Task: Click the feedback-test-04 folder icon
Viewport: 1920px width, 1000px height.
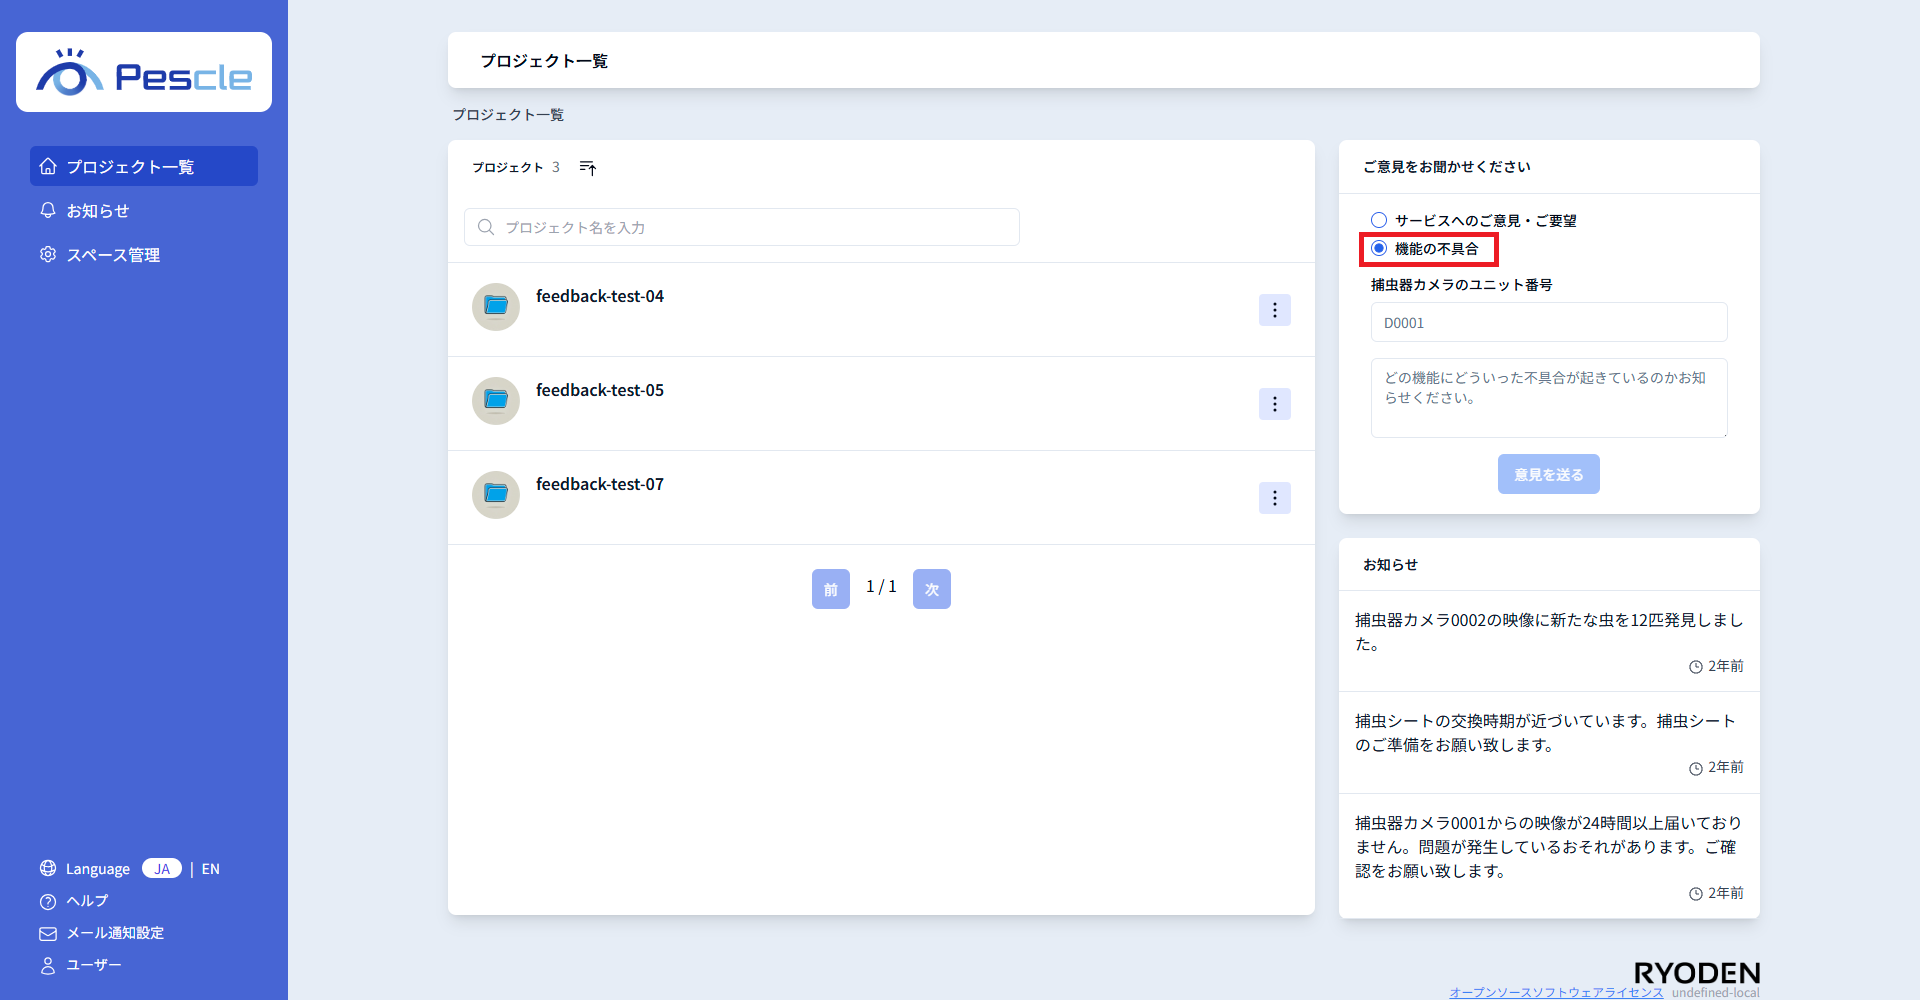Action: tap(496, 306)
